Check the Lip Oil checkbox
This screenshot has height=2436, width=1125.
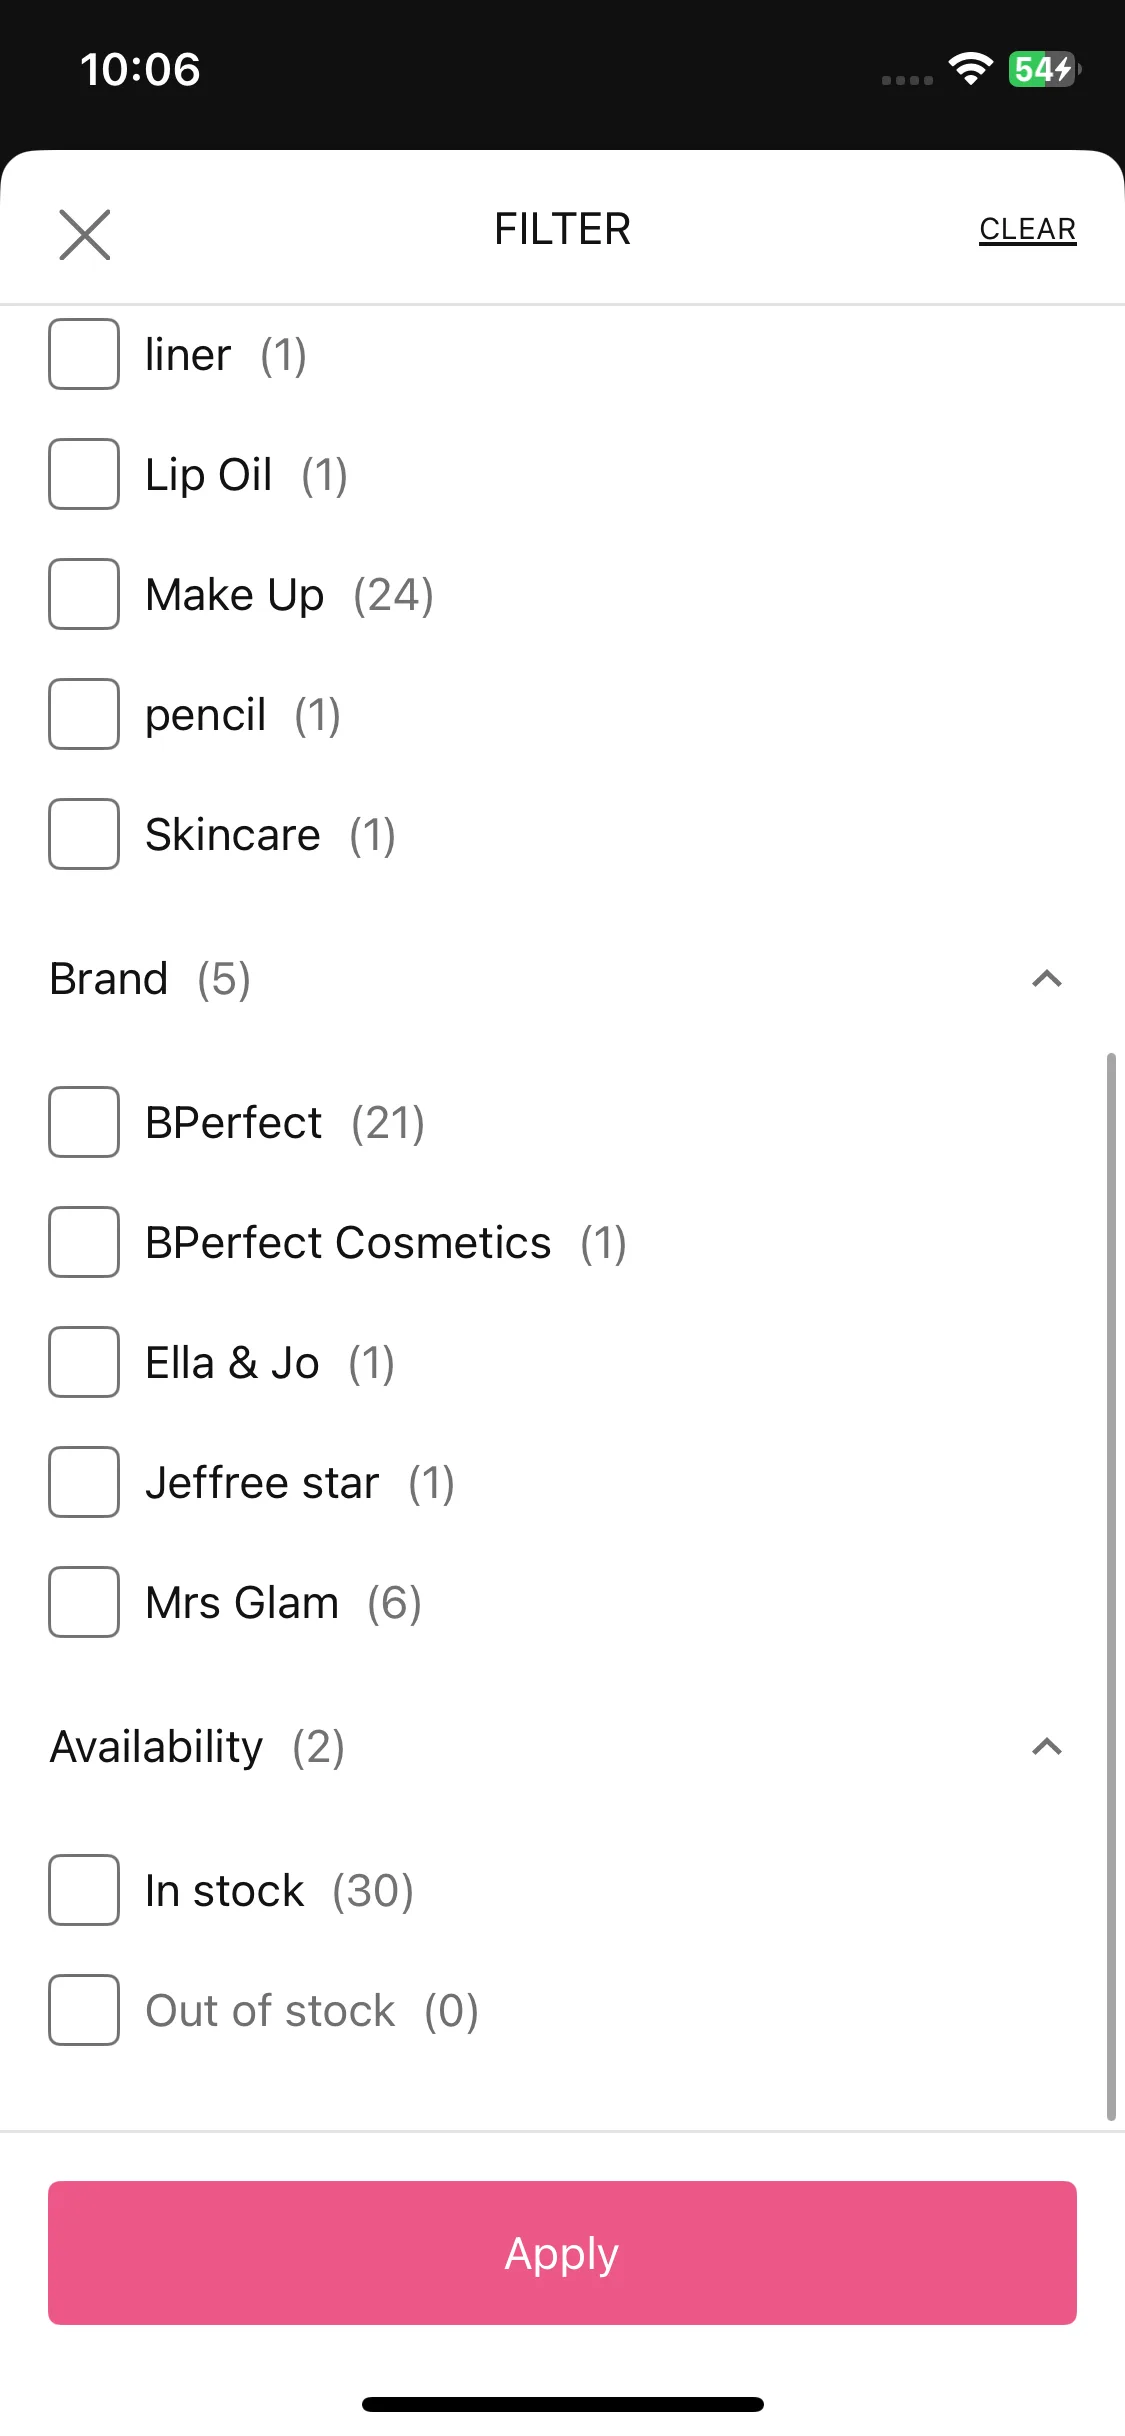tap(84, 474)
